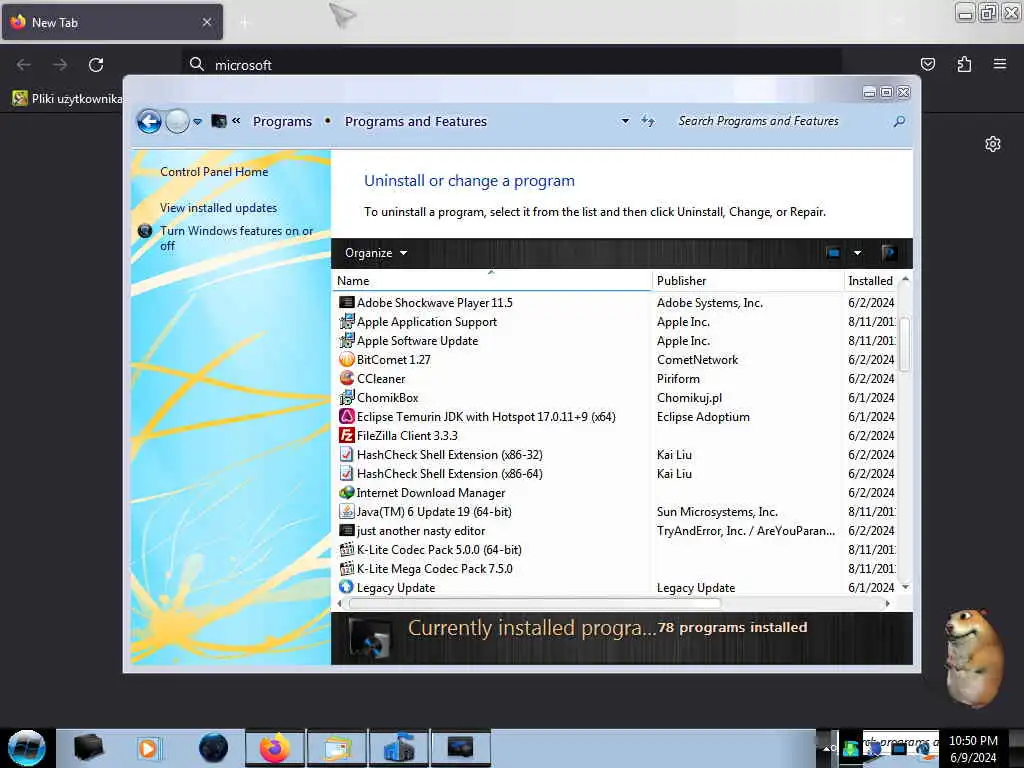Viewport: 1024px width, 768px height.
Task: Click the Java(TM) 6 Update 19 icon
Action: [x=346, y=511]
